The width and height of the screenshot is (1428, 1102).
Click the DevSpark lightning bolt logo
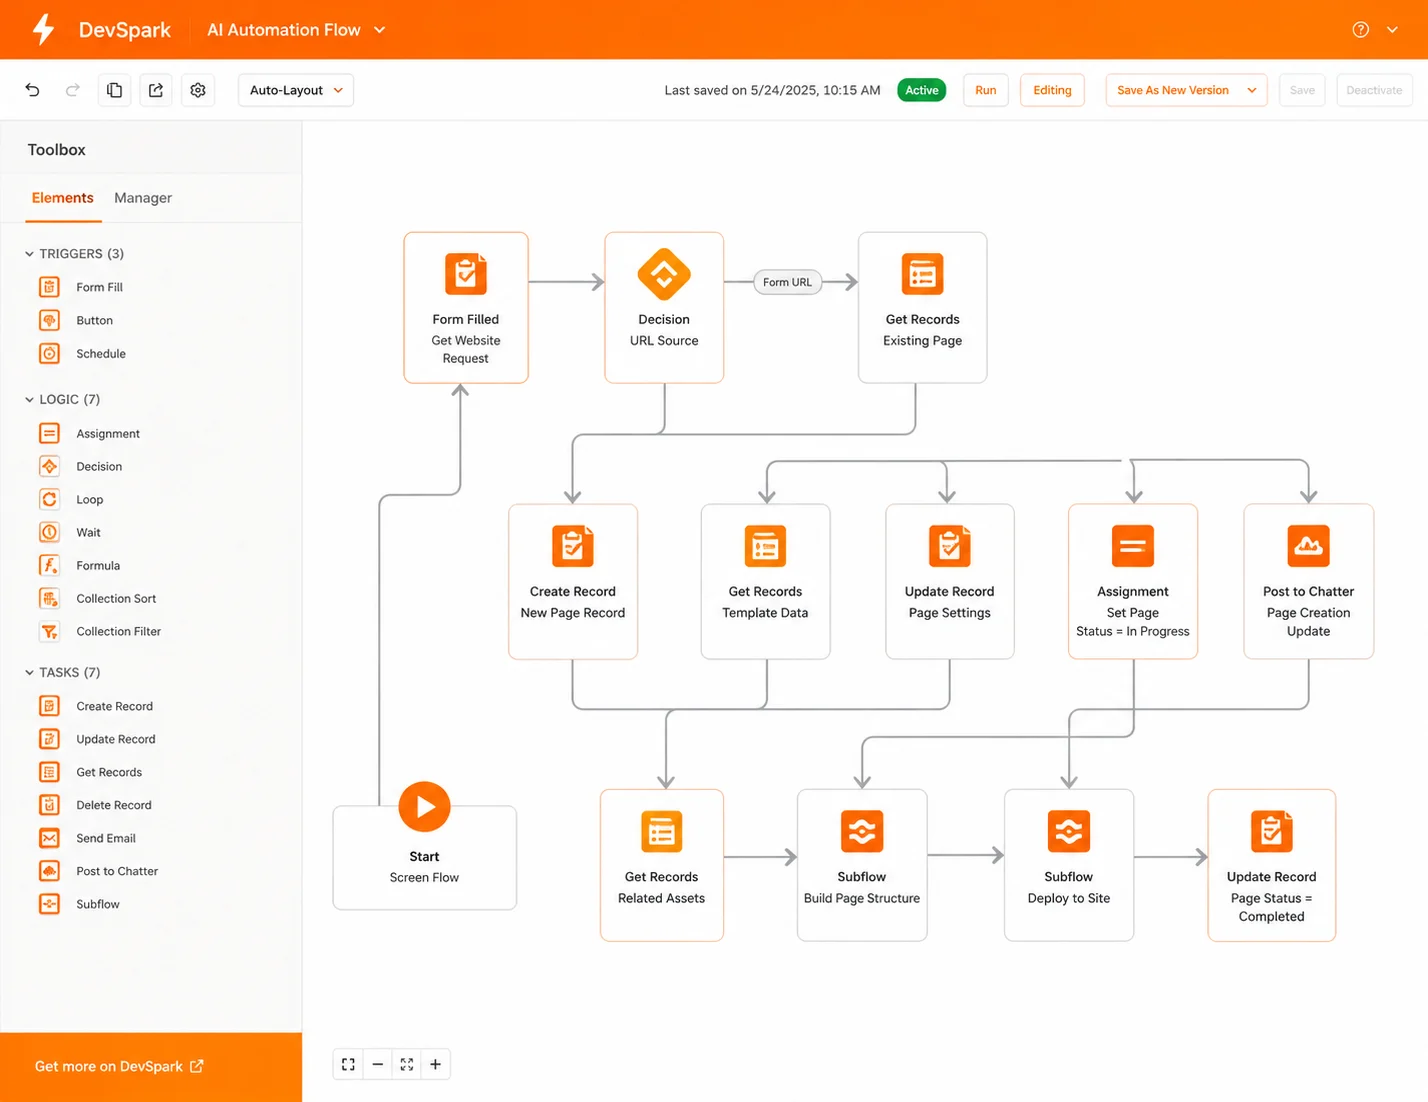pos(43,29)
